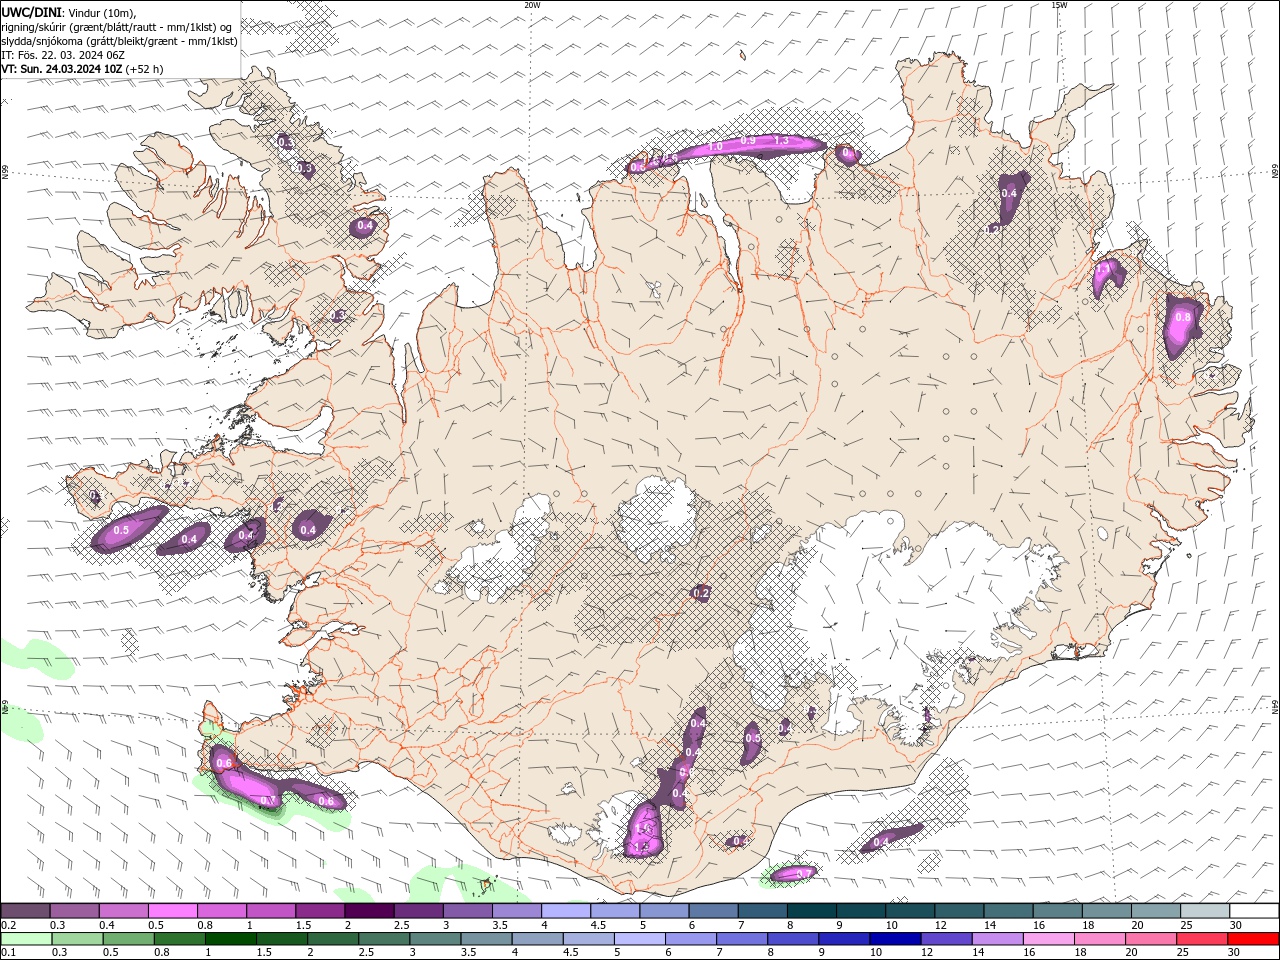Viewport: 1280px width, 960px height.
Task: Pick the 1 darkest green rain-scale swatch
Action: point(231,939)
